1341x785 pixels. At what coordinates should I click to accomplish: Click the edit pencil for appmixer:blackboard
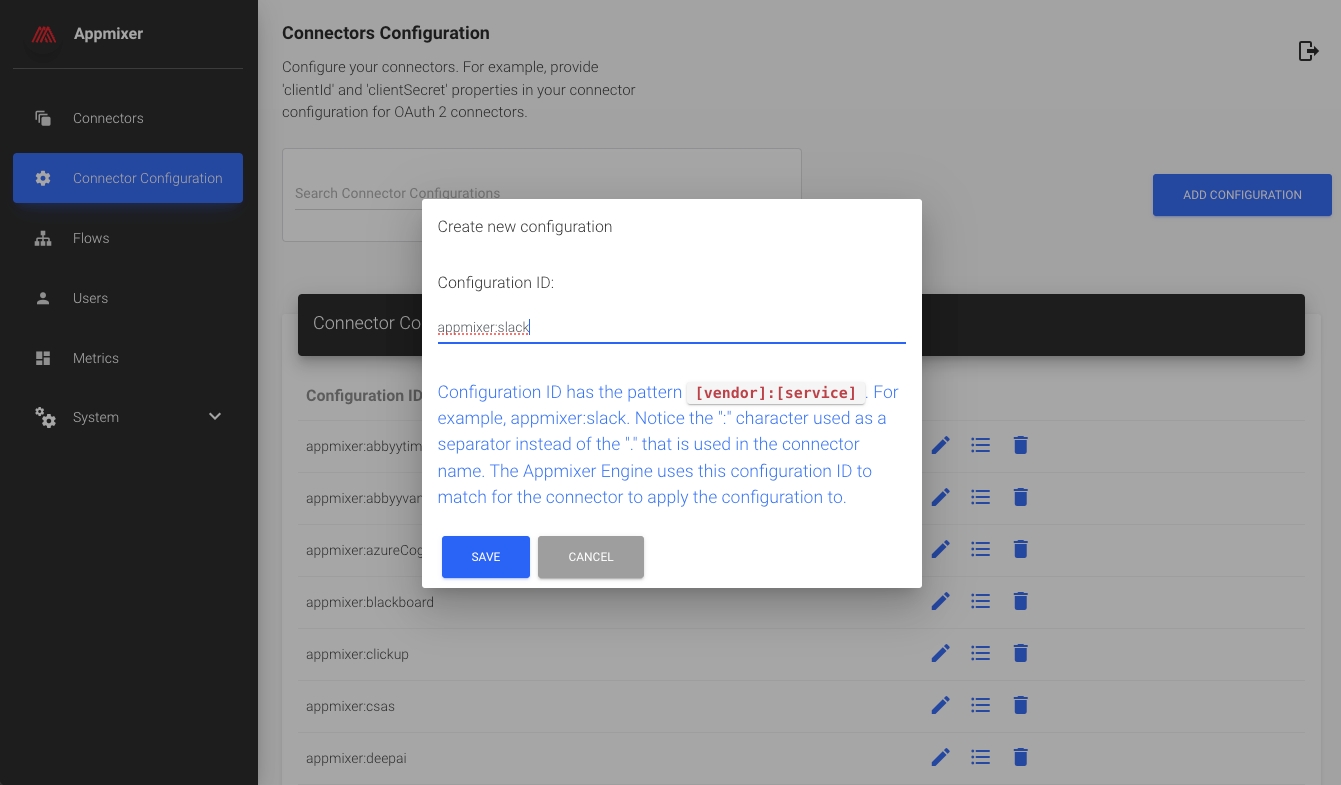[940, 601]
